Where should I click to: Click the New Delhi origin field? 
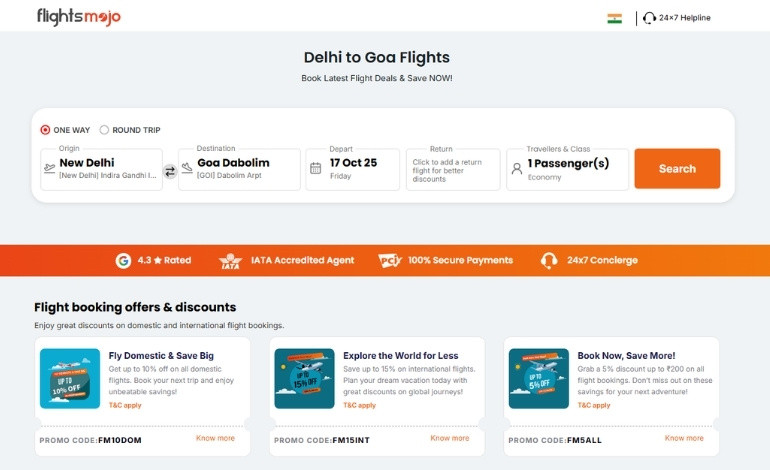(x=101, y=169)
